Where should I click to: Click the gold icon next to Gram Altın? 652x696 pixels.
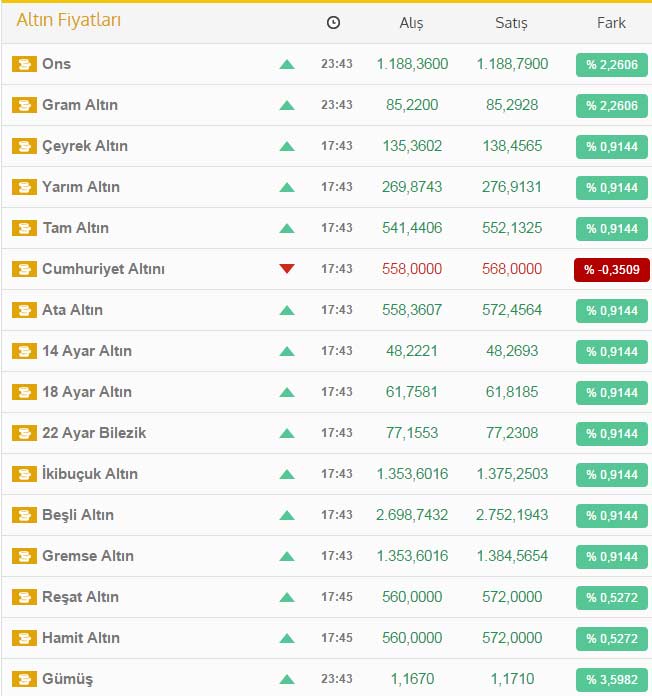(23, 105)
